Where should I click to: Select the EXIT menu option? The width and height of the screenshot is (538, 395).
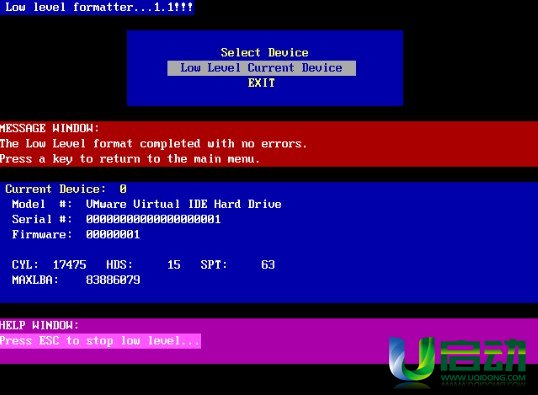(x=261, y=83)
